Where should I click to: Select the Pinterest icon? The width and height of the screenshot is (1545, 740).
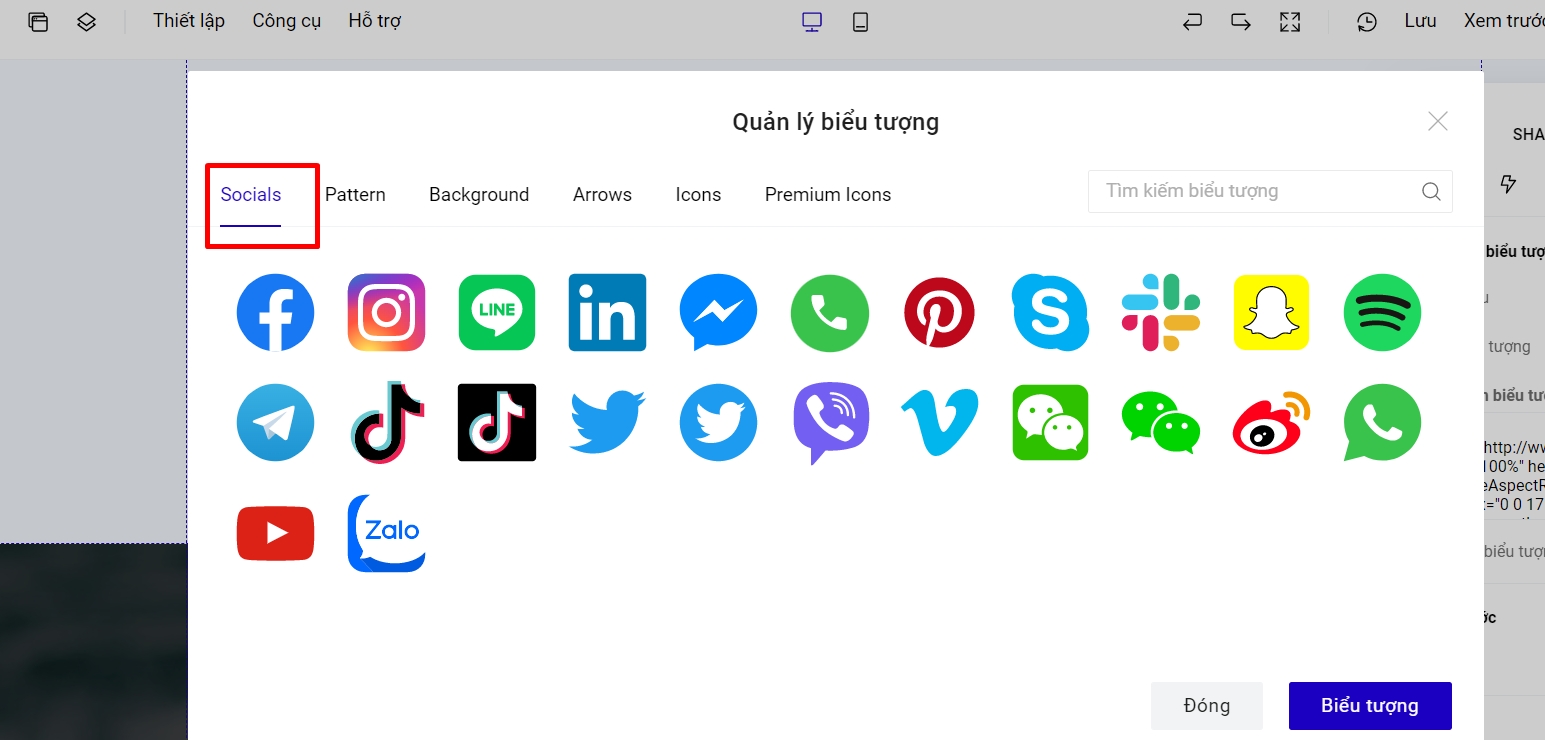click(939, 312)
